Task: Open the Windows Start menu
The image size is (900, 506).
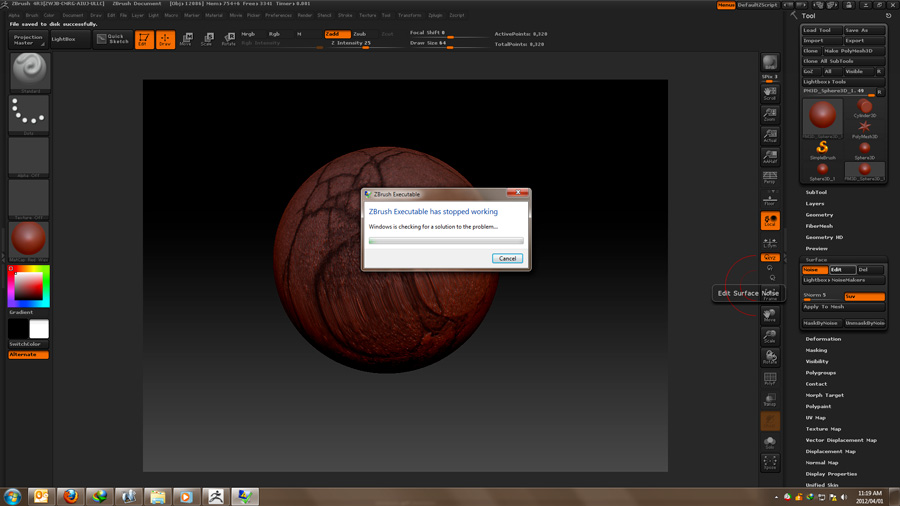Action: [12, 496]
